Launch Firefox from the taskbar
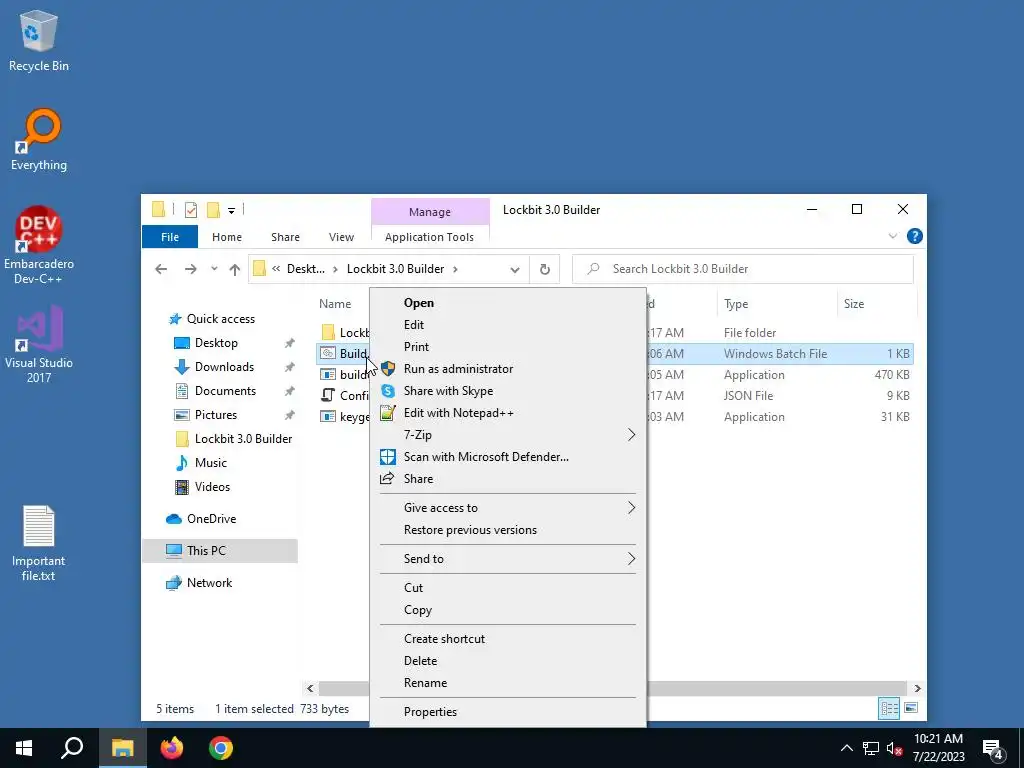This screenshot has width=1024, height=768. point(172,748)
